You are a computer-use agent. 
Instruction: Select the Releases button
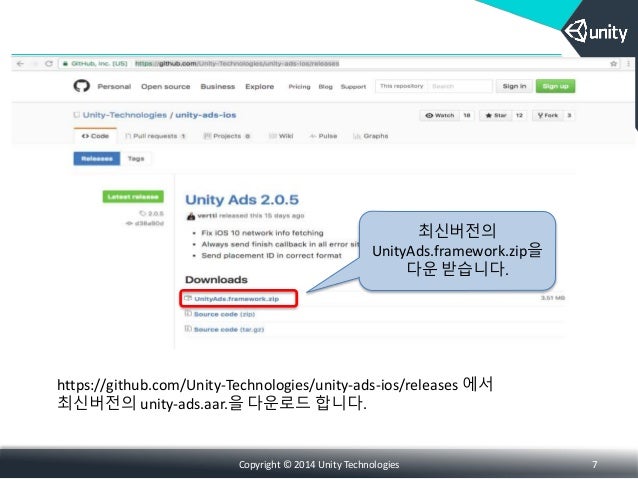click(97, 159)
